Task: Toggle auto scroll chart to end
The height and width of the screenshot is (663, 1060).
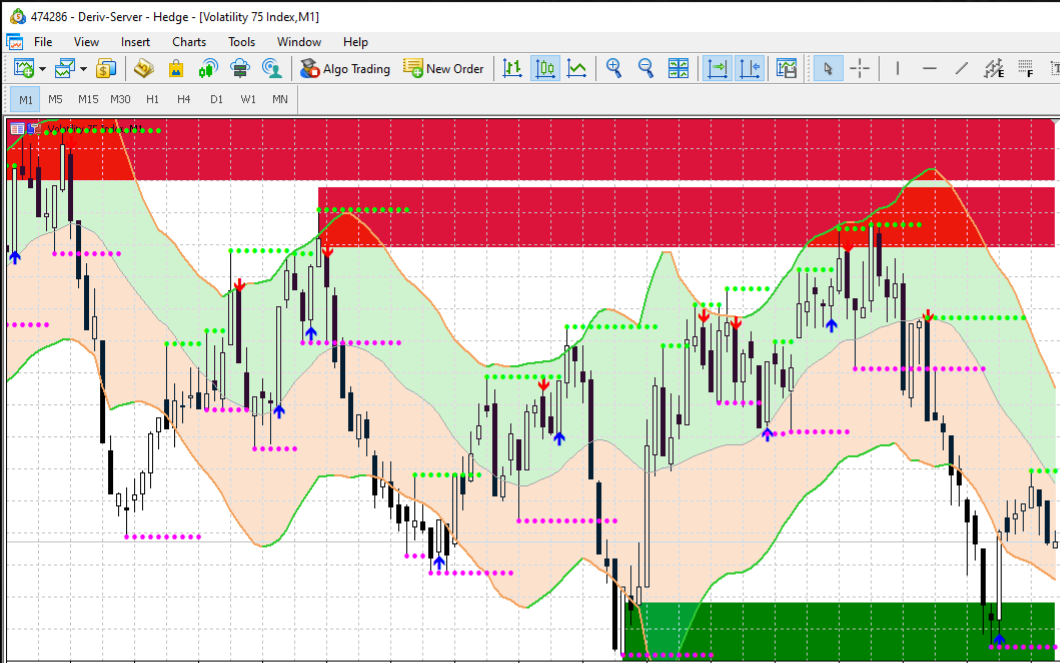Action: [717, 68]
